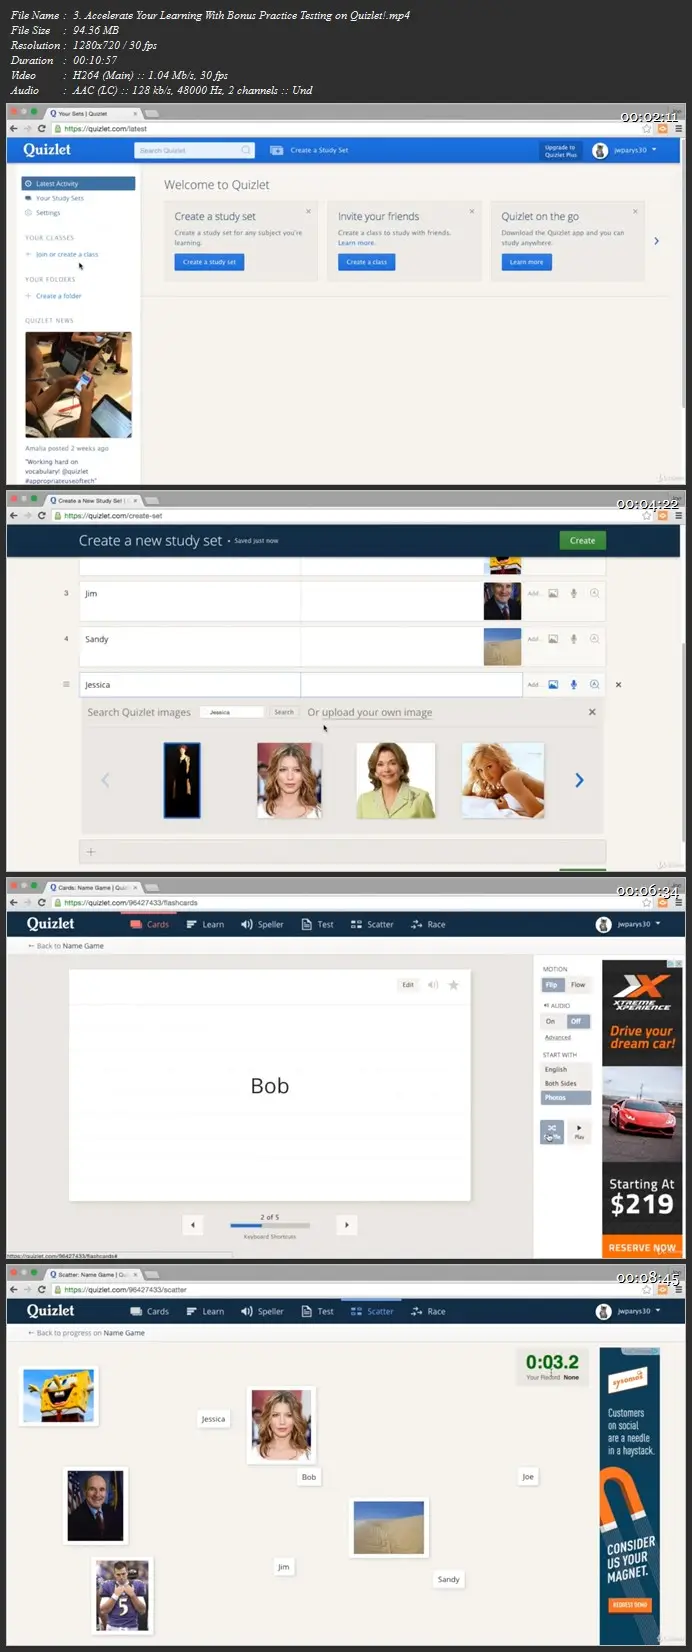Select the dark selected Jessica image thumbnail
The image size is (692, 1652).
(182, 780)
